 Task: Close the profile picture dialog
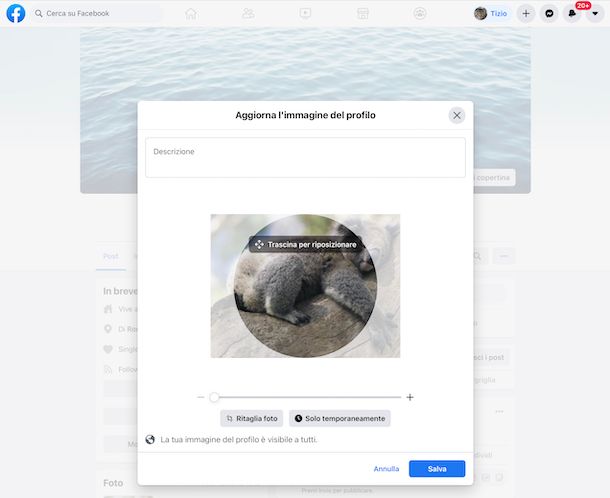point(457,116)
